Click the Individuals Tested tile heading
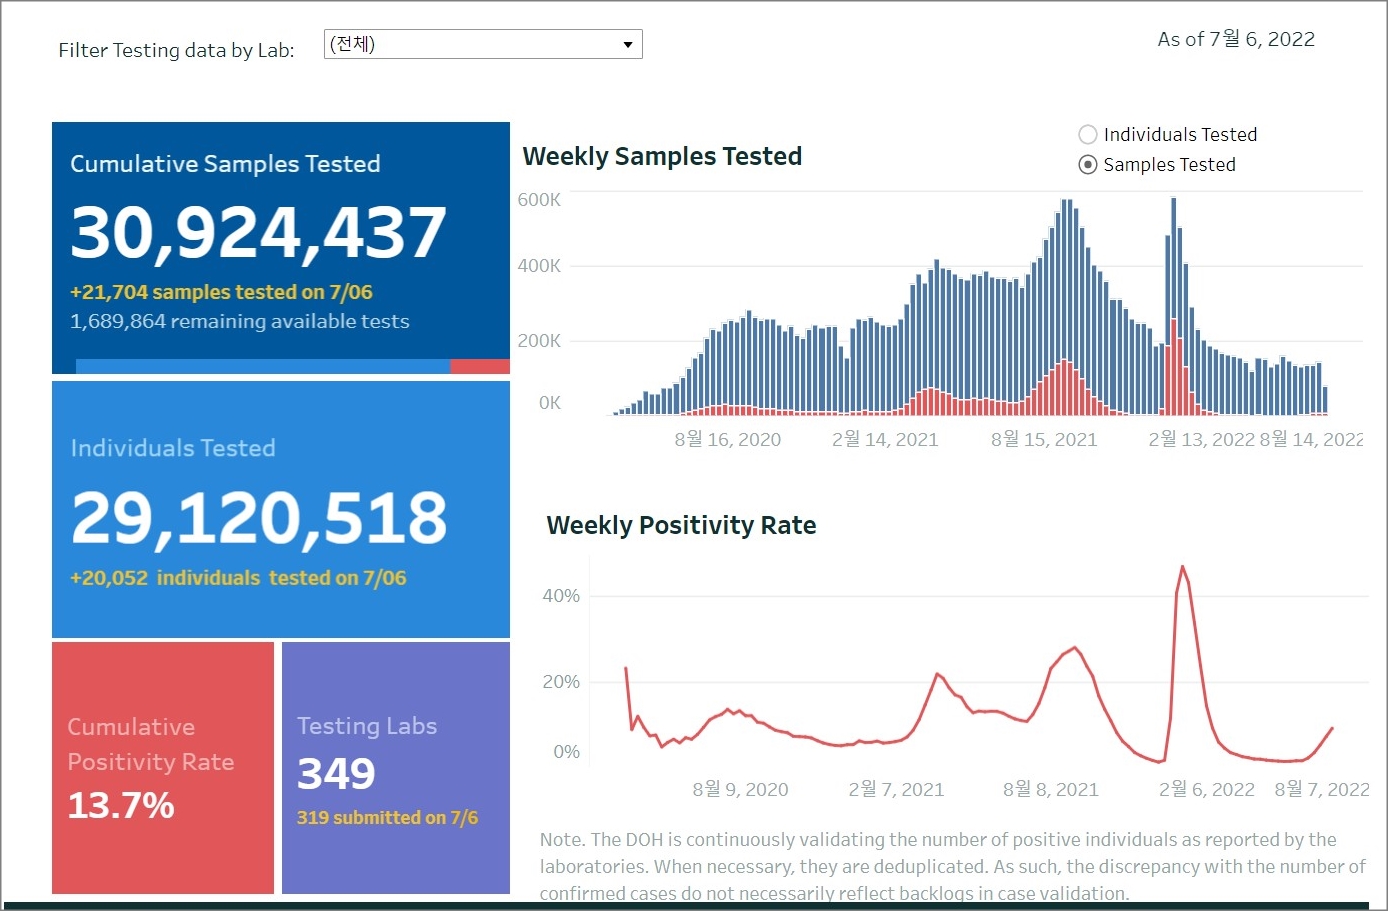The width and height of the screenshot is (1388, 911). (x=173, y=448)
